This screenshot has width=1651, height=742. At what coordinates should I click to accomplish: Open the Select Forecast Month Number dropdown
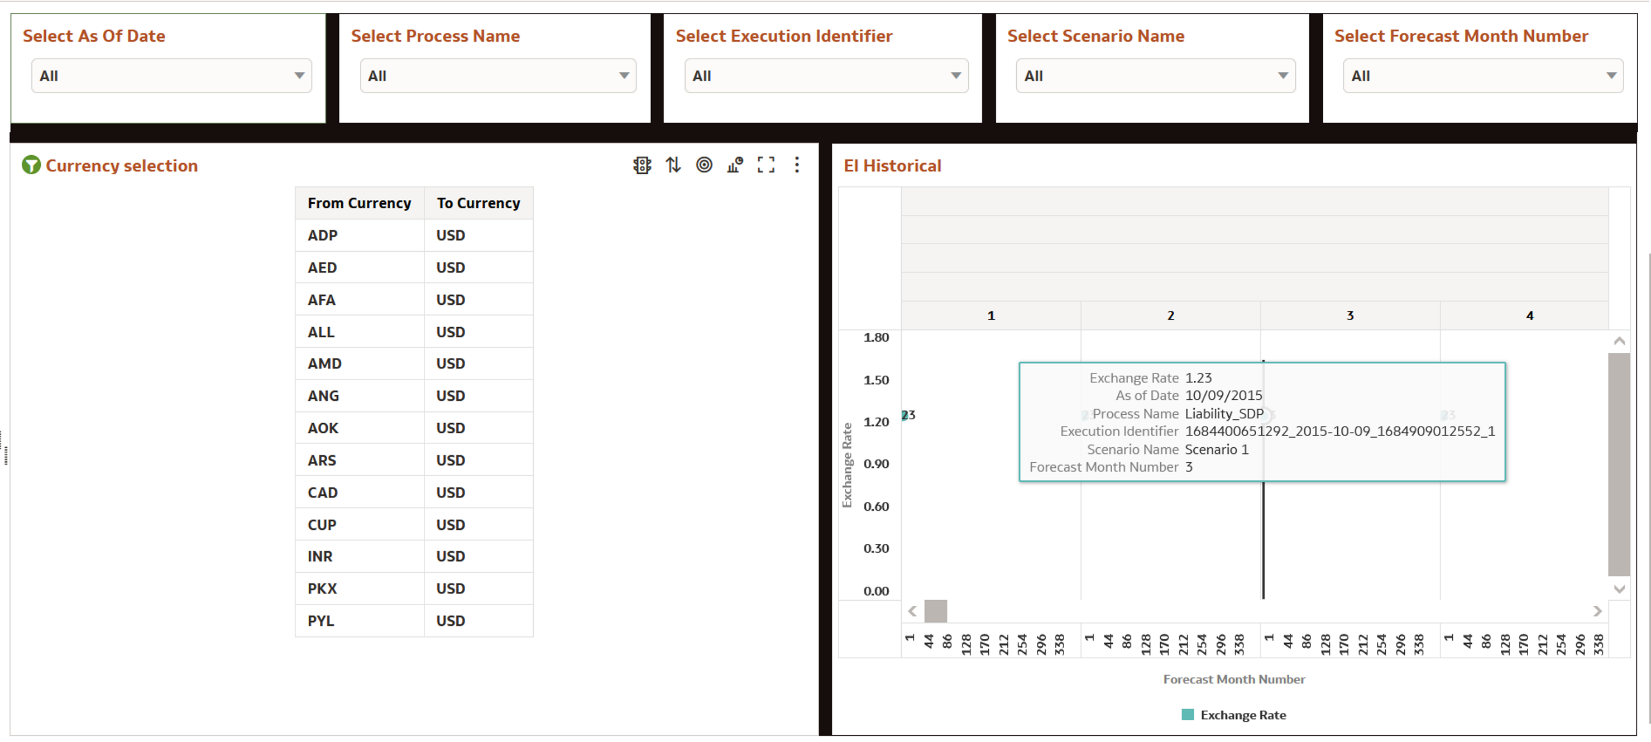(x=1483, y=76)
